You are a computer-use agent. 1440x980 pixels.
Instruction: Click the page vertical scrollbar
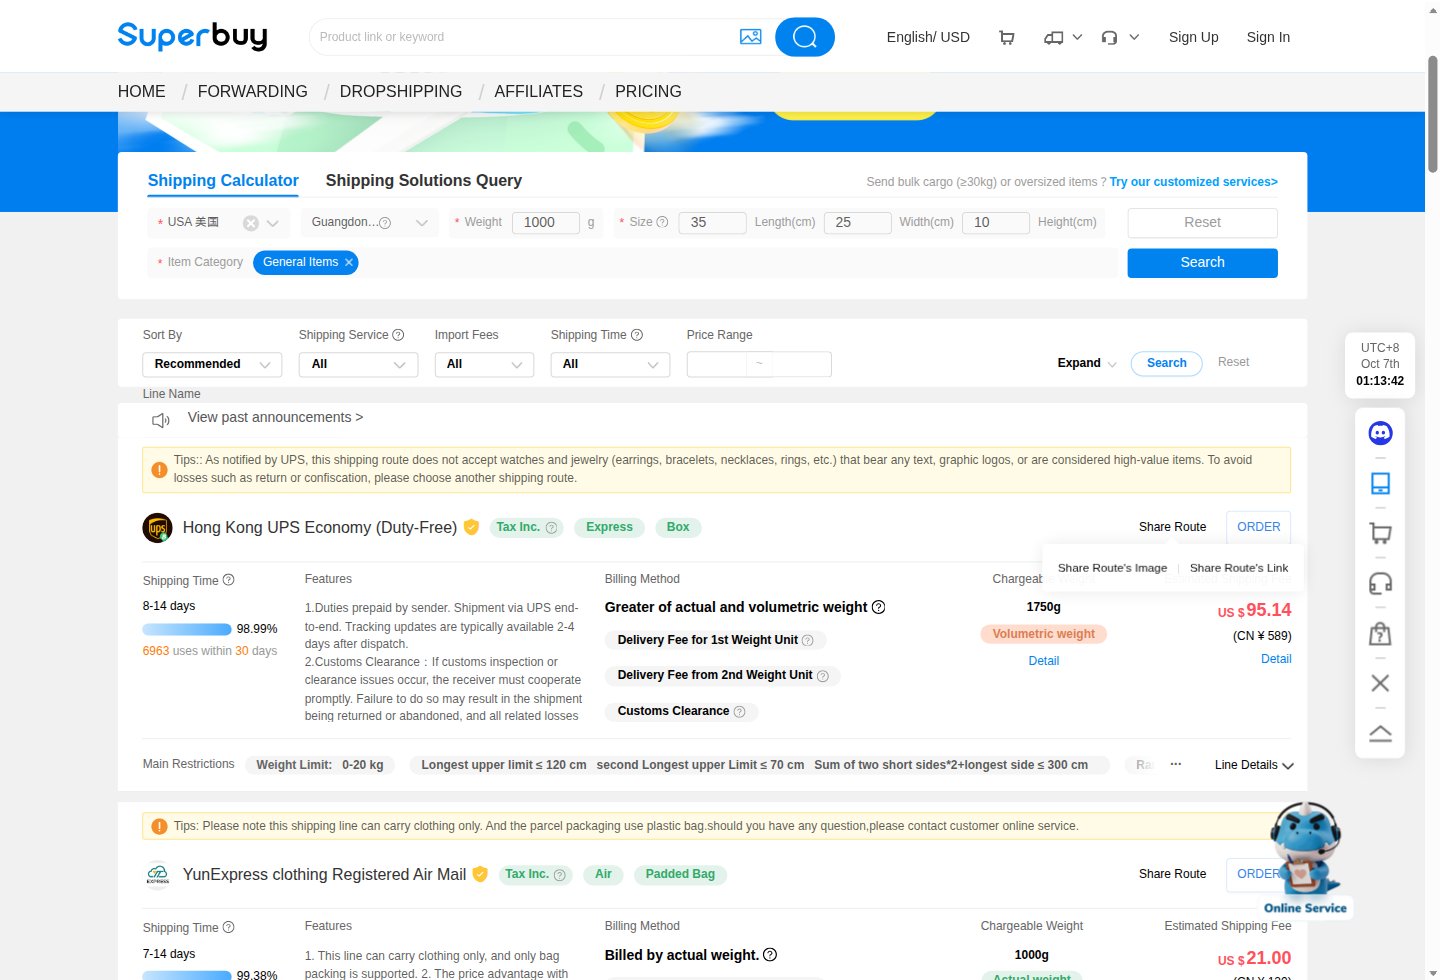[x=1432, y=115]
